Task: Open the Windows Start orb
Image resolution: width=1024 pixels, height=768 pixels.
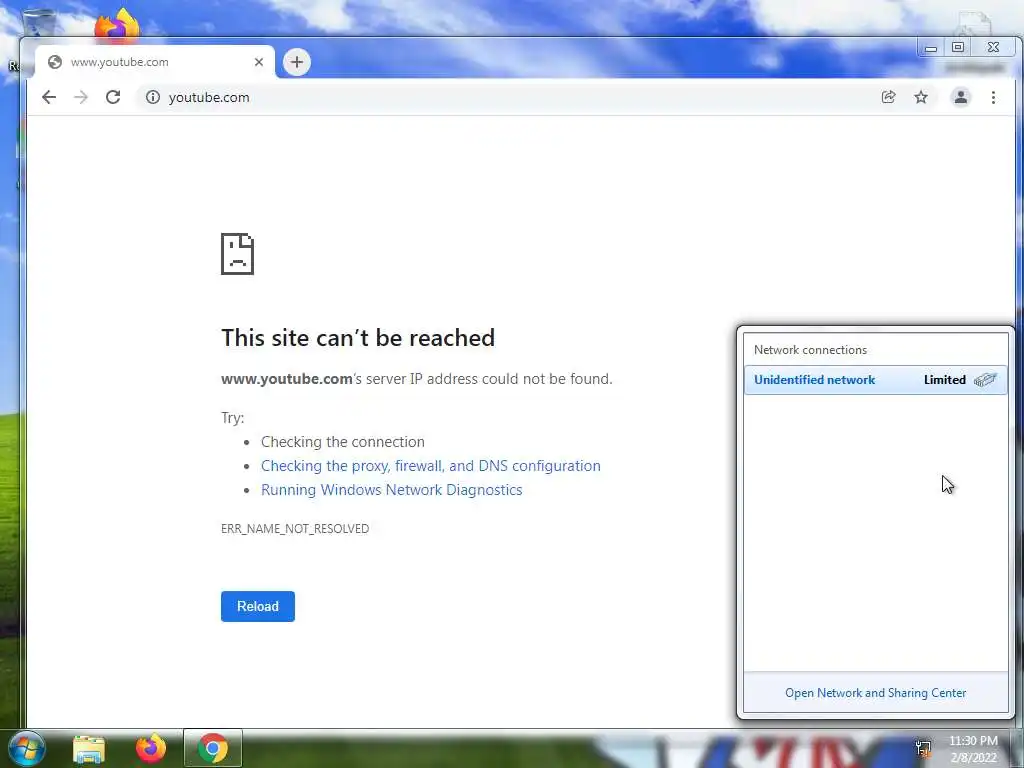Action: pyautogui.click(x=27, y=748)
